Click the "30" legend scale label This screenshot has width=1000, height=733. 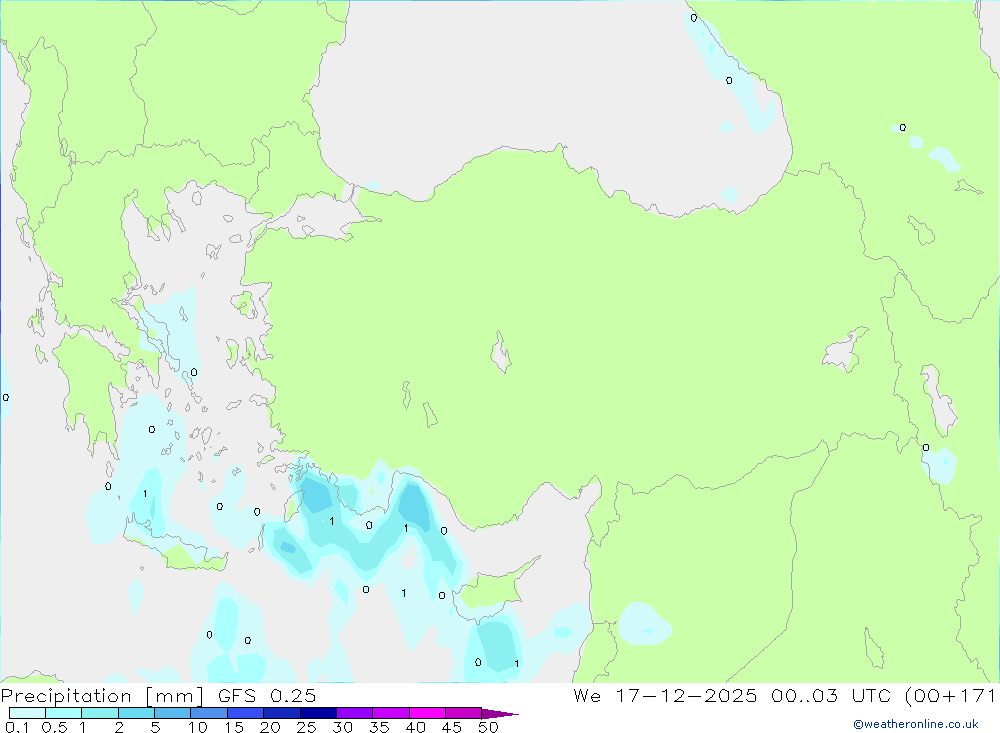tap(343, 727)
